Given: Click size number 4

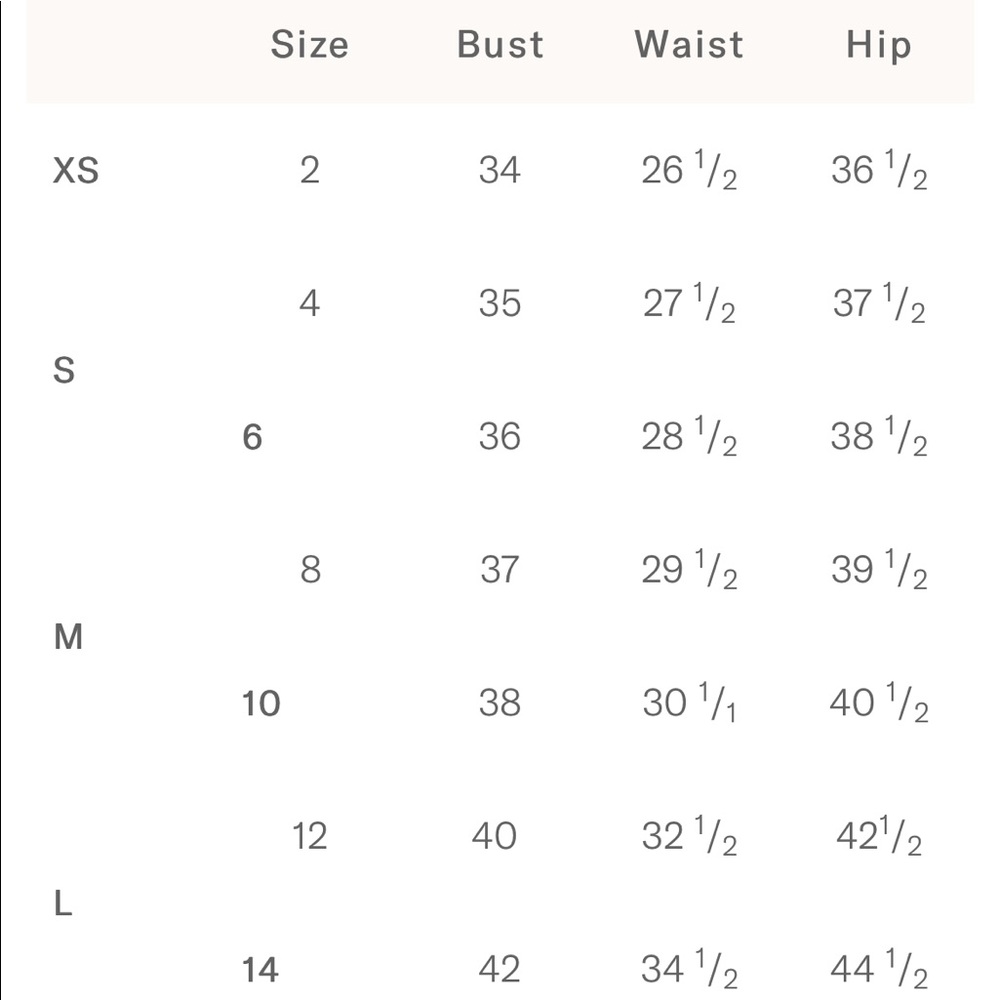Looking at the screenshot, I should pyautogui.click(x=309, y=303).
